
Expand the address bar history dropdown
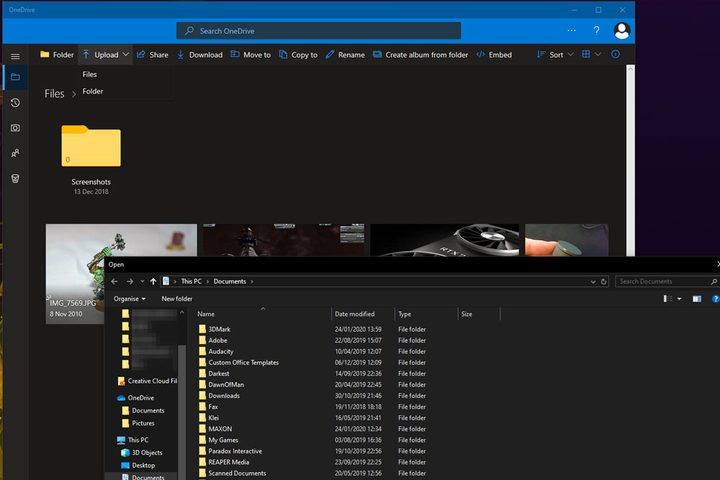pyautogui.click(x=593, y=282)
